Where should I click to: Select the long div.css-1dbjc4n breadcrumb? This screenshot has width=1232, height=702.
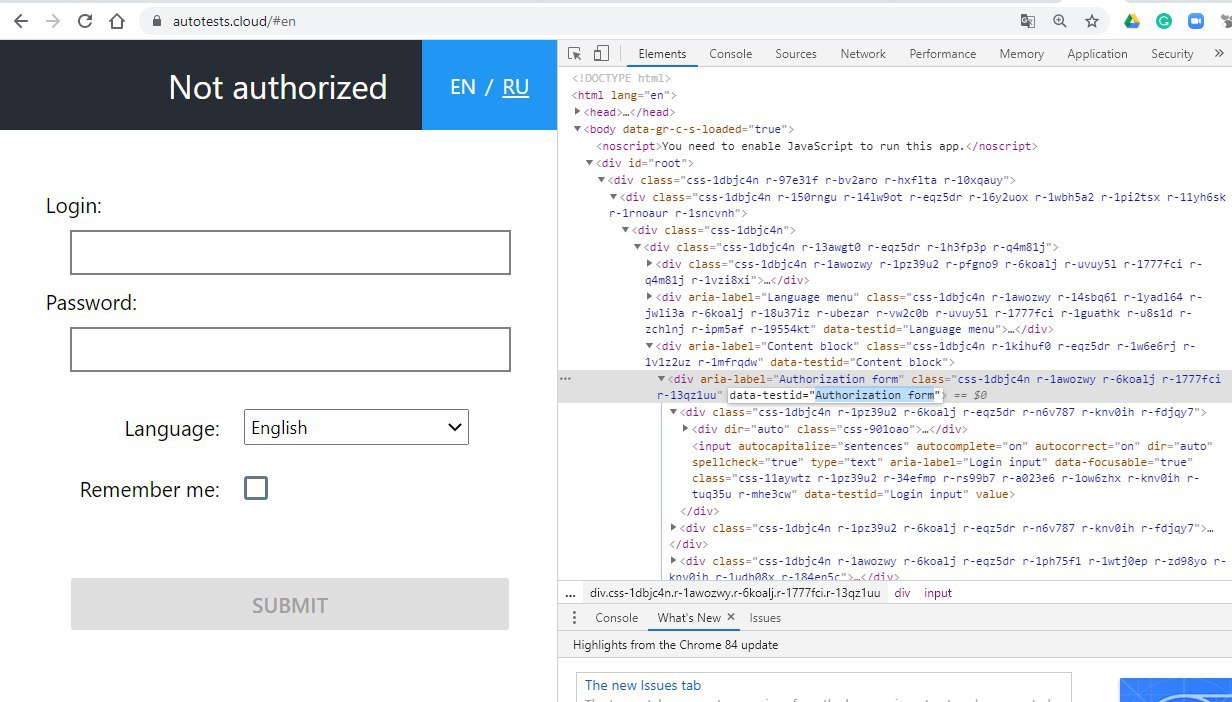tap(735, 593)
